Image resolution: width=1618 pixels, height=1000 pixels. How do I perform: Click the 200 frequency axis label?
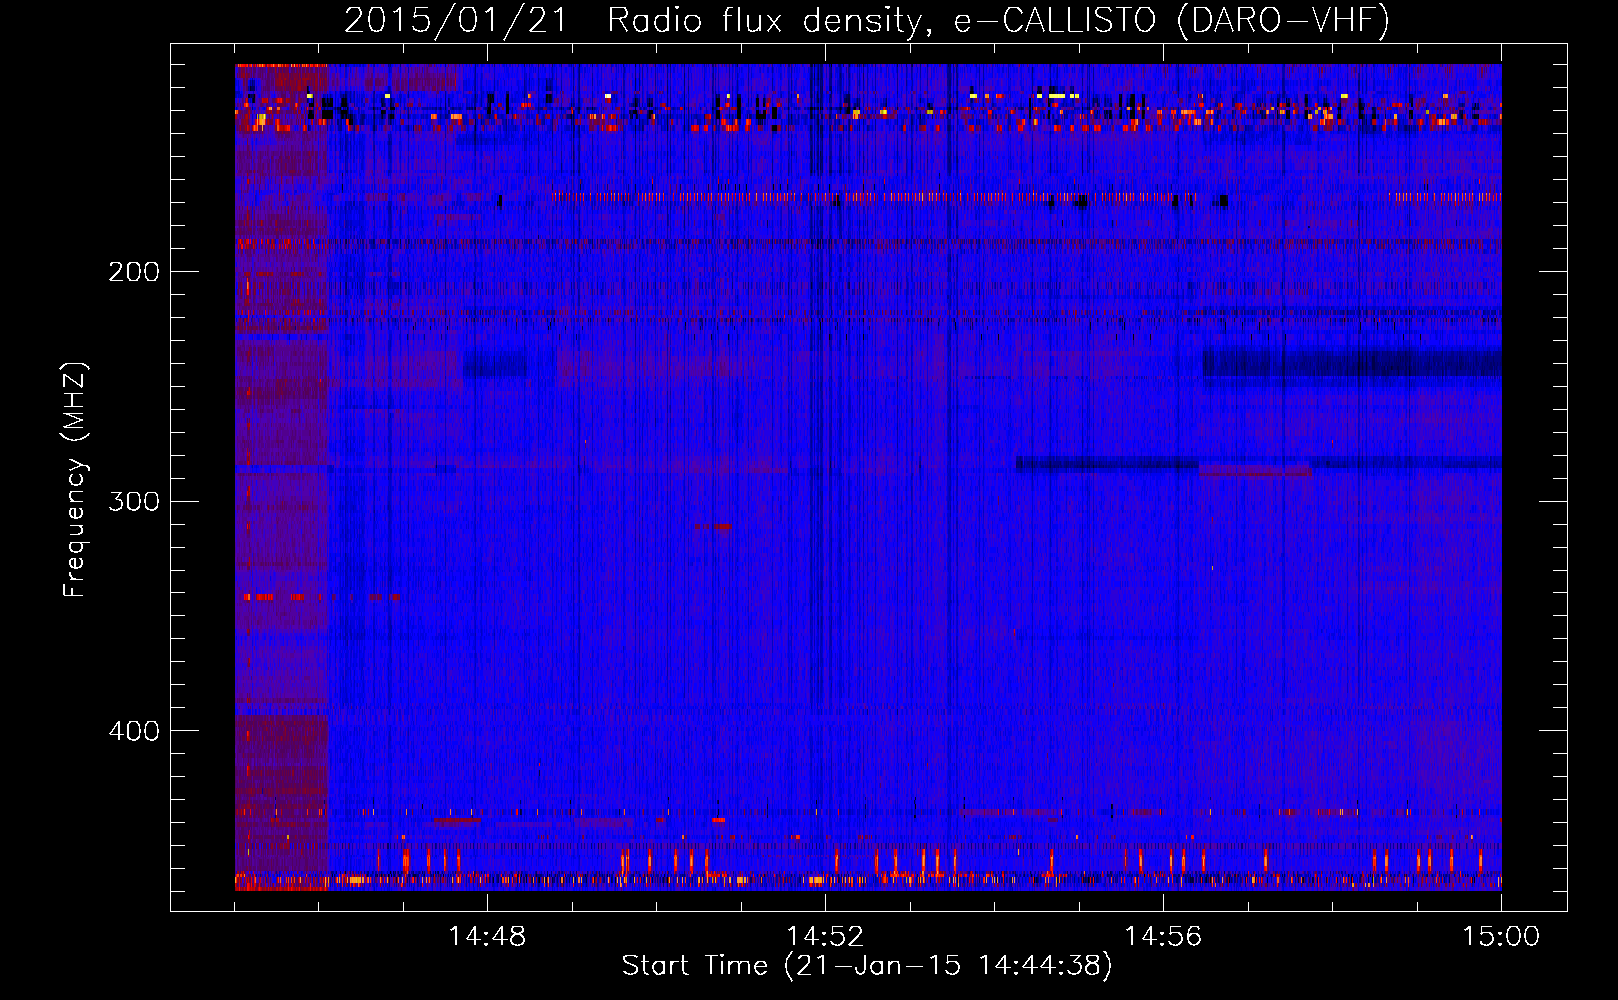(x=133, y=272)
